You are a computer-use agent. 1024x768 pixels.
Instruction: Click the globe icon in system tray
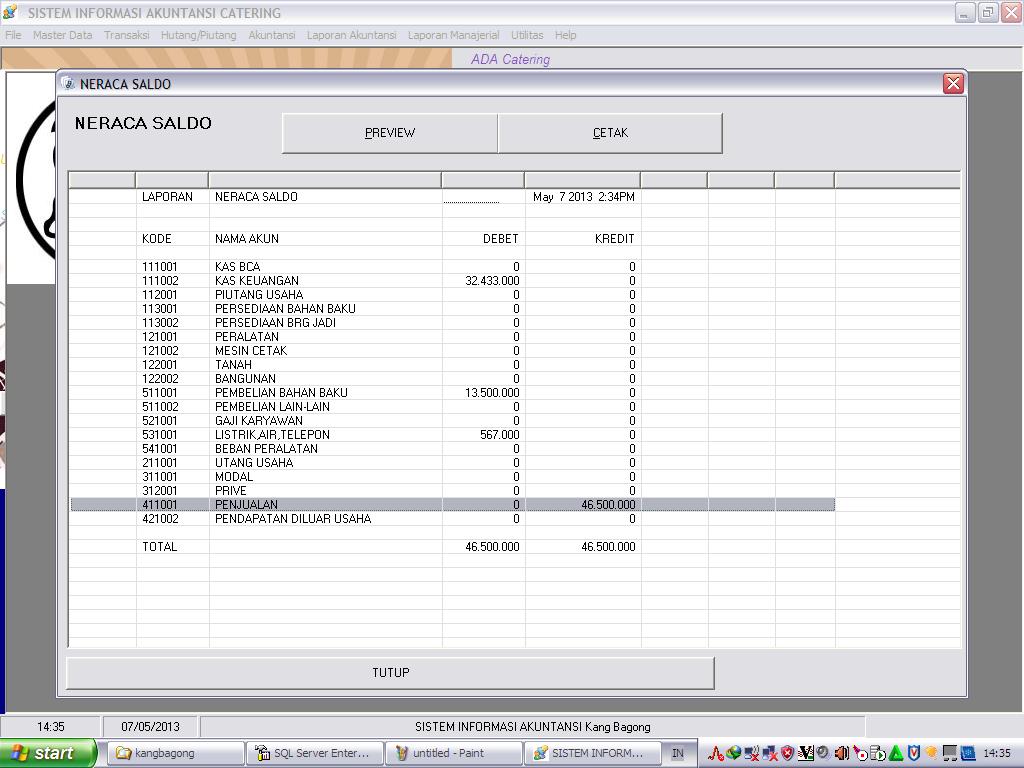[x=733, y=753]
